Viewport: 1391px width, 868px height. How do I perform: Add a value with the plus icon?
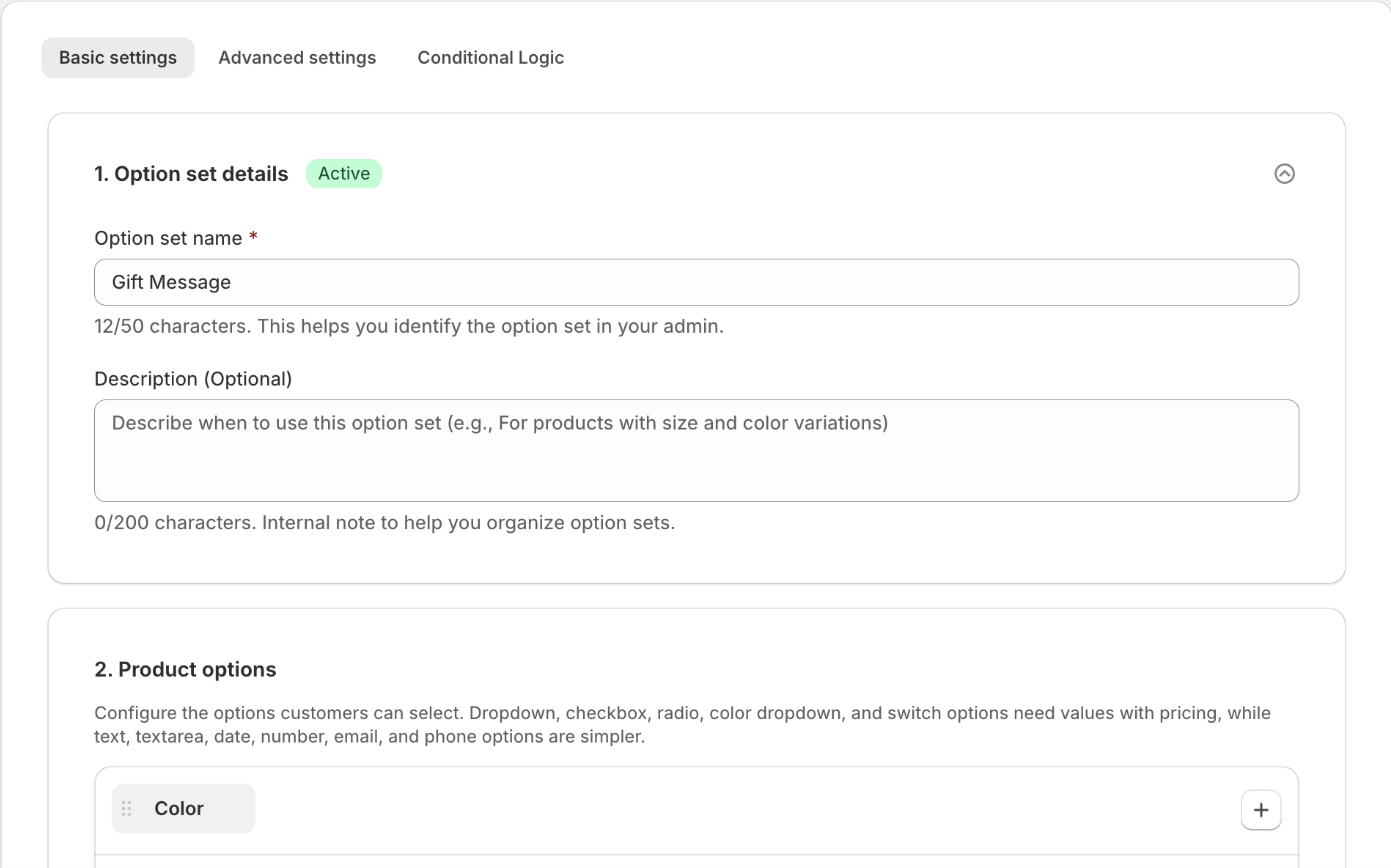point(1261,810)
